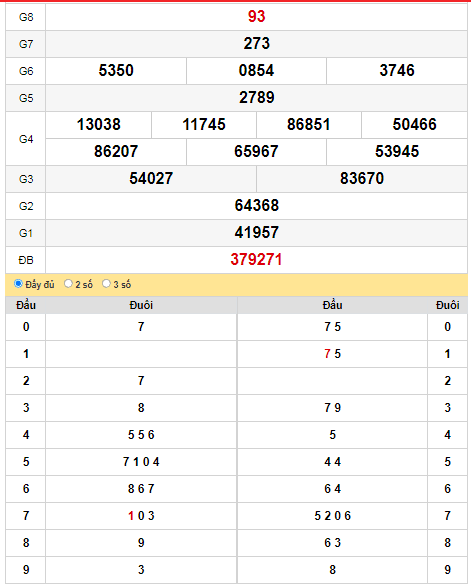Click the ĐB row label
The image size is (471, 587).
(x=26, y=260)
